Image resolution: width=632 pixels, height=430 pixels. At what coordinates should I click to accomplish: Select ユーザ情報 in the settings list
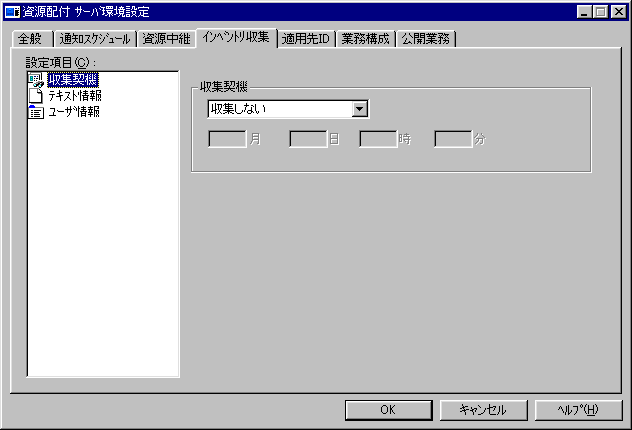pyautogui.click(x=74, y=112)
